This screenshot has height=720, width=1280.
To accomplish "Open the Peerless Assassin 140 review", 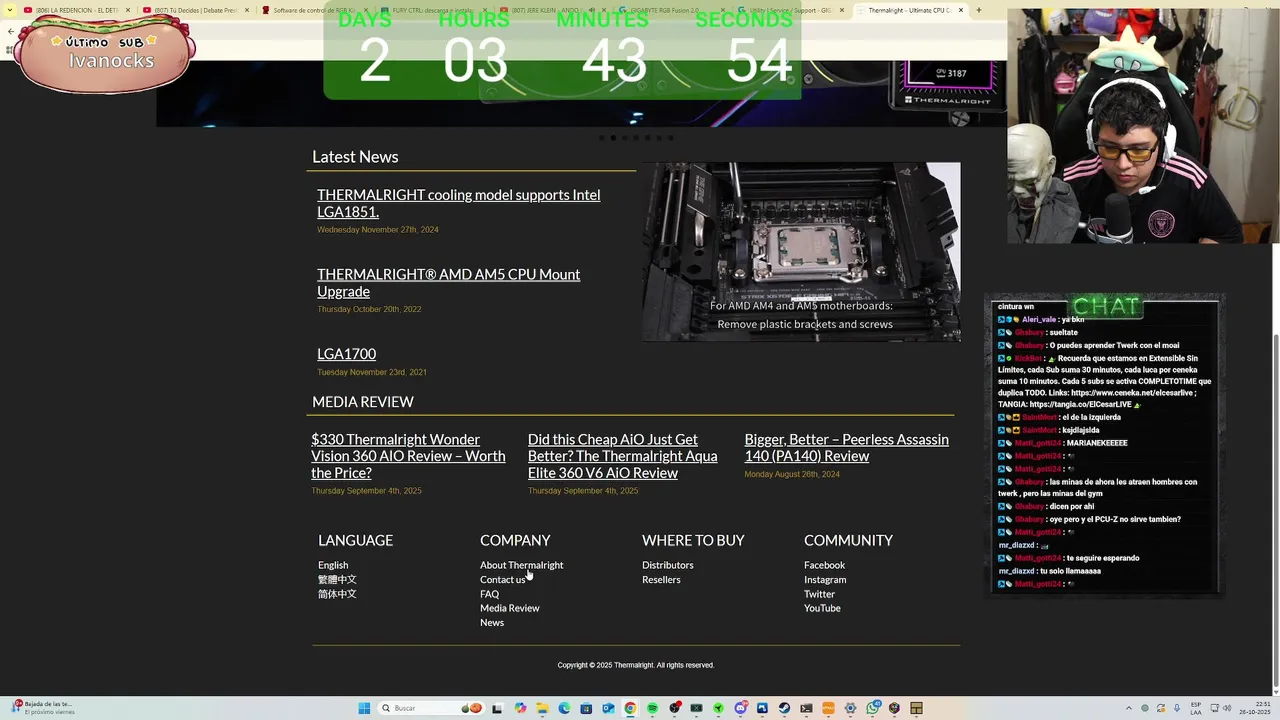I will click(846, 448).
